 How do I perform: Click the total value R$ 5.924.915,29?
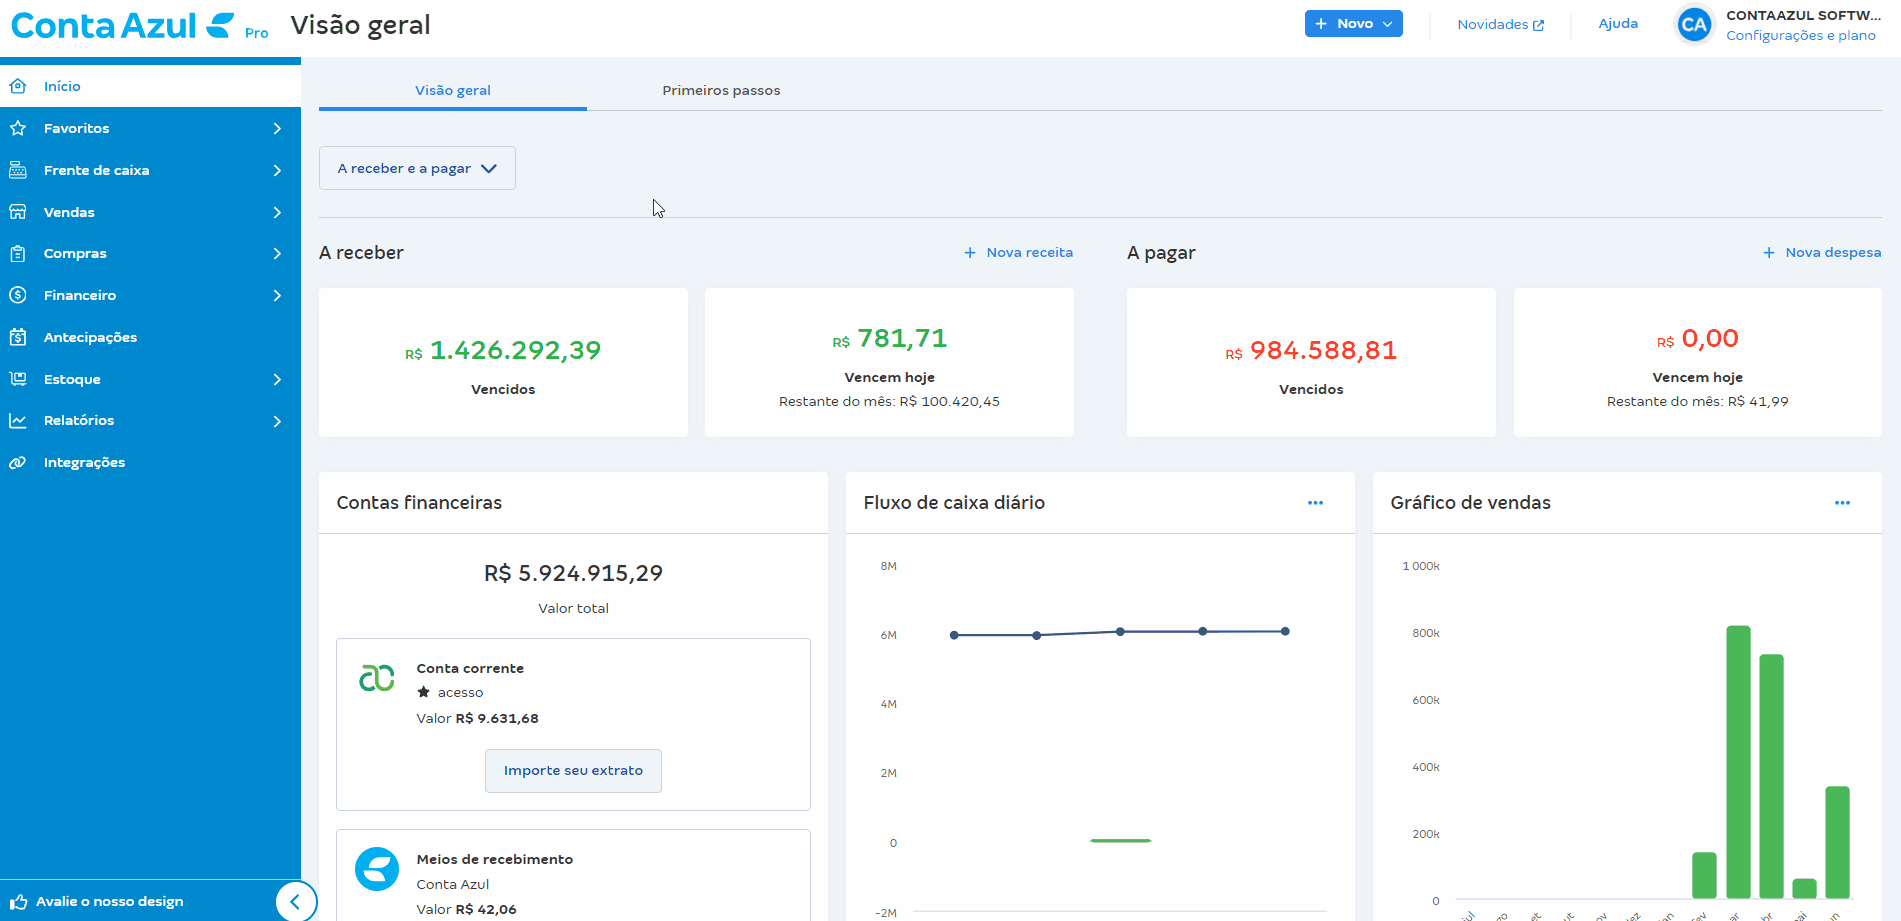[x=573, y=573]
